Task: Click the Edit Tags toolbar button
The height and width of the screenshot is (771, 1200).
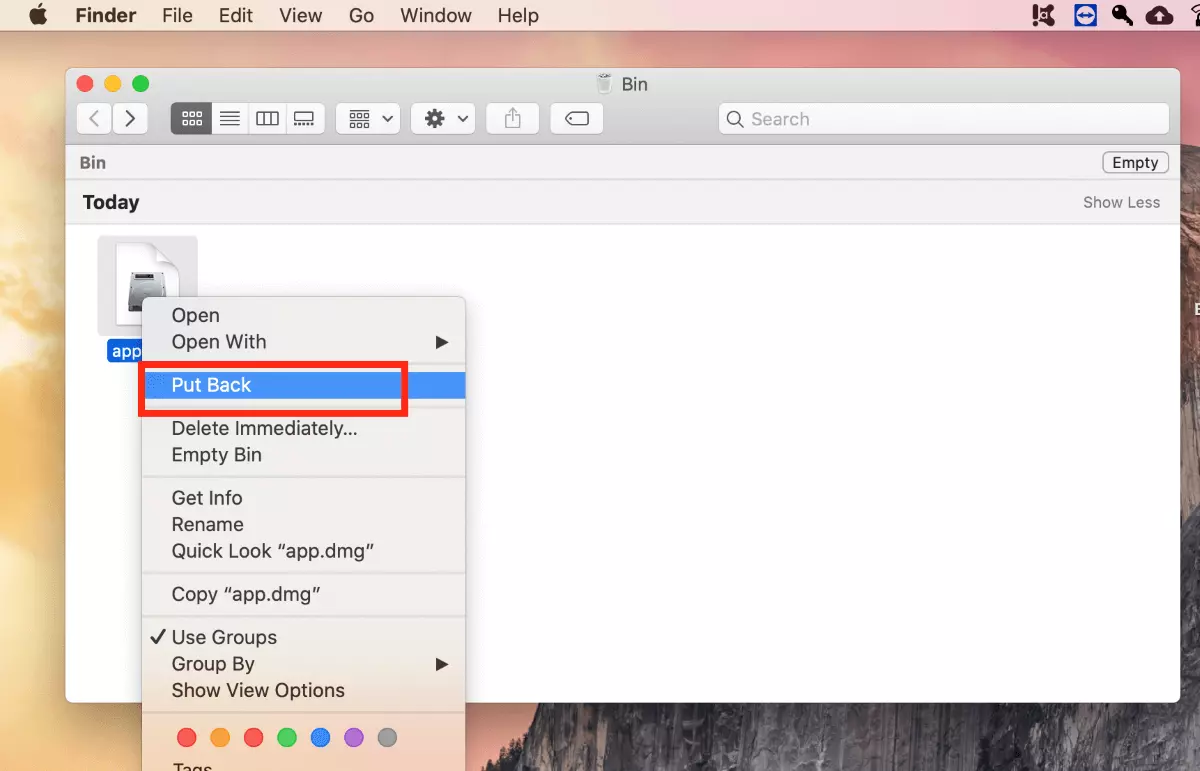Action: 577,118
